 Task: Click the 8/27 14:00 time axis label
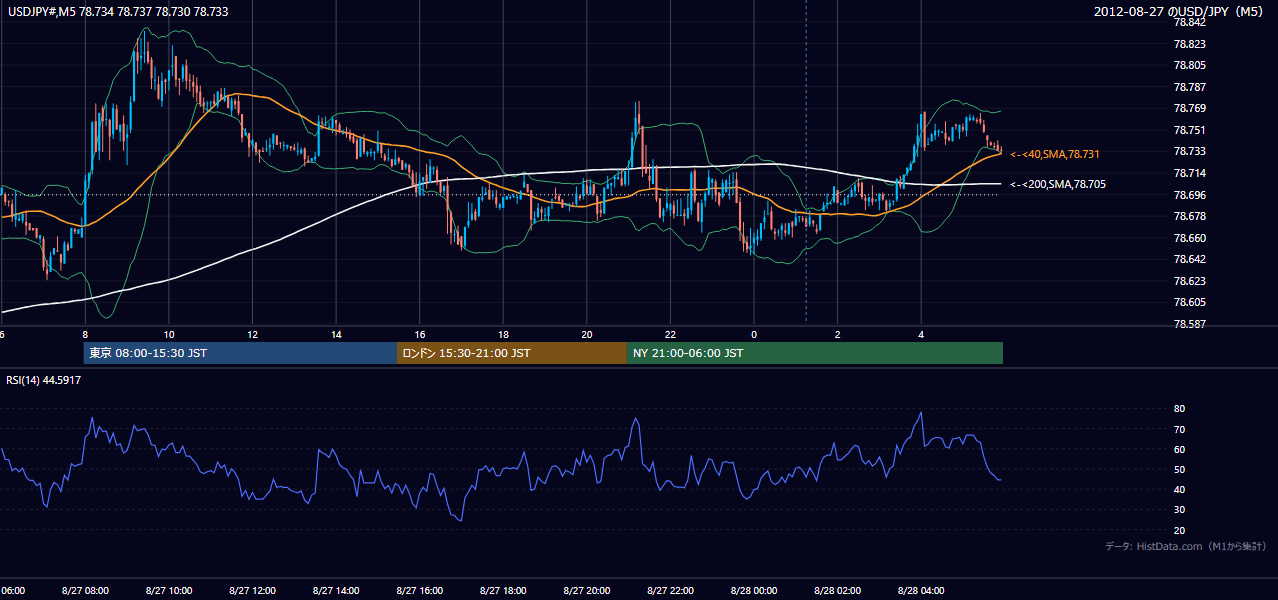point(336,590)
